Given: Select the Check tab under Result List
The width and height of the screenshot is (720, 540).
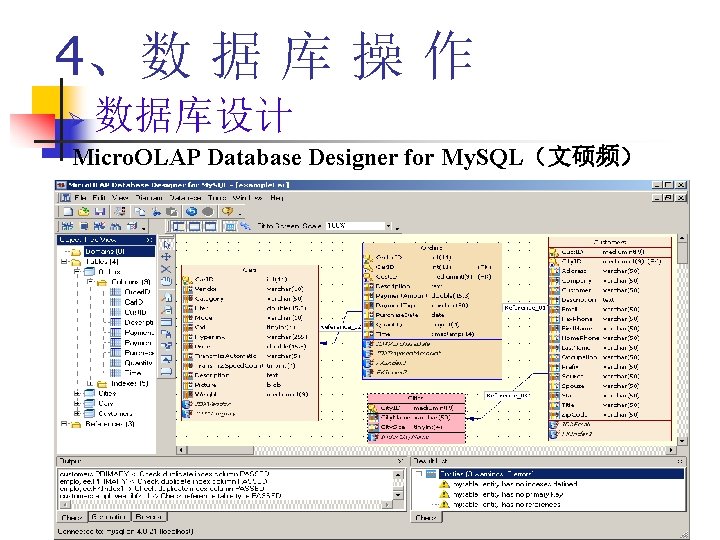Looking at the screenshot, I should [426, 518].
